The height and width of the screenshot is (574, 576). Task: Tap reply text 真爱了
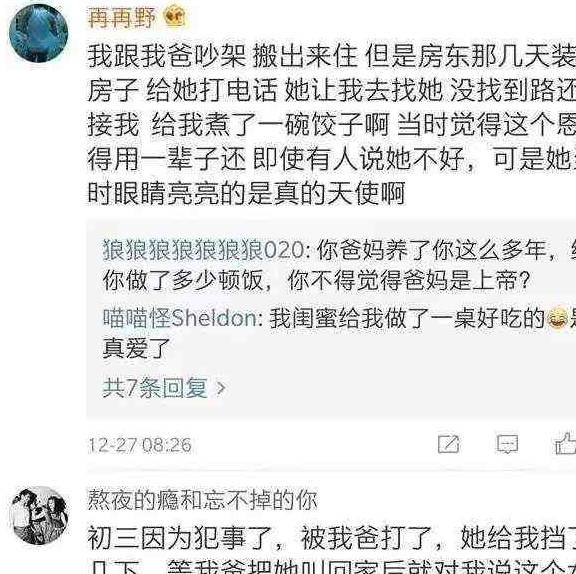pos(136,348)
